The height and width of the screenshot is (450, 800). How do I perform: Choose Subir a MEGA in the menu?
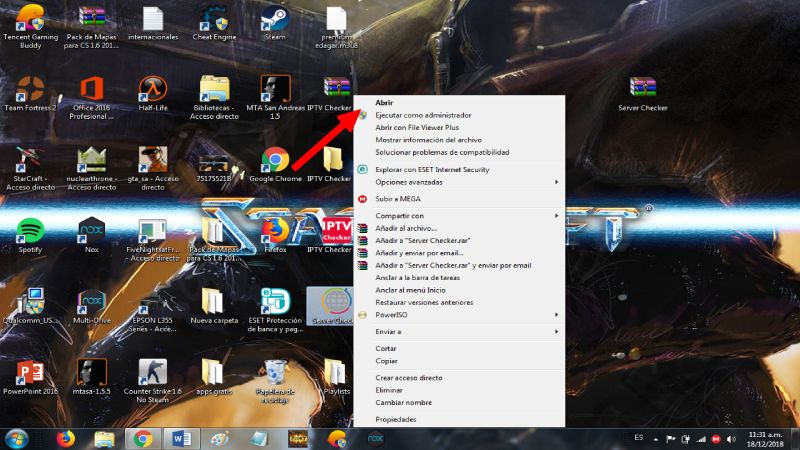pos(459,199)
